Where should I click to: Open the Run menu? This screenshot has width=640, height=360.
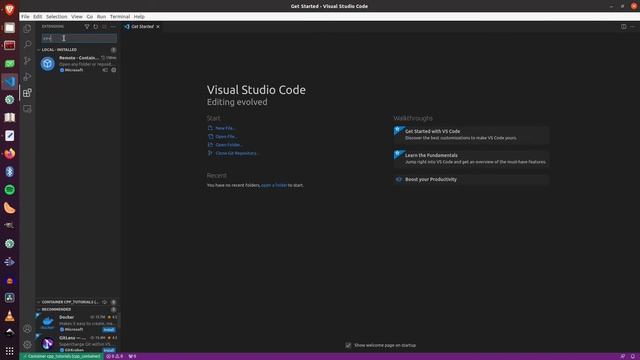click(101, 17)
